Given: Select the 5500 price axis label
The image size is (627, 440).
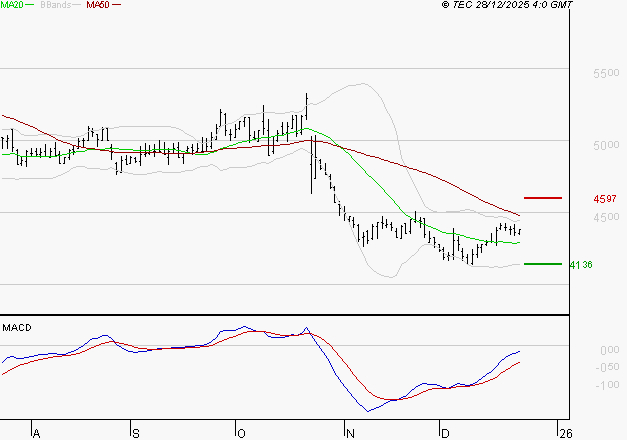Looking at the screenshot, I should (x=606, y=73).
